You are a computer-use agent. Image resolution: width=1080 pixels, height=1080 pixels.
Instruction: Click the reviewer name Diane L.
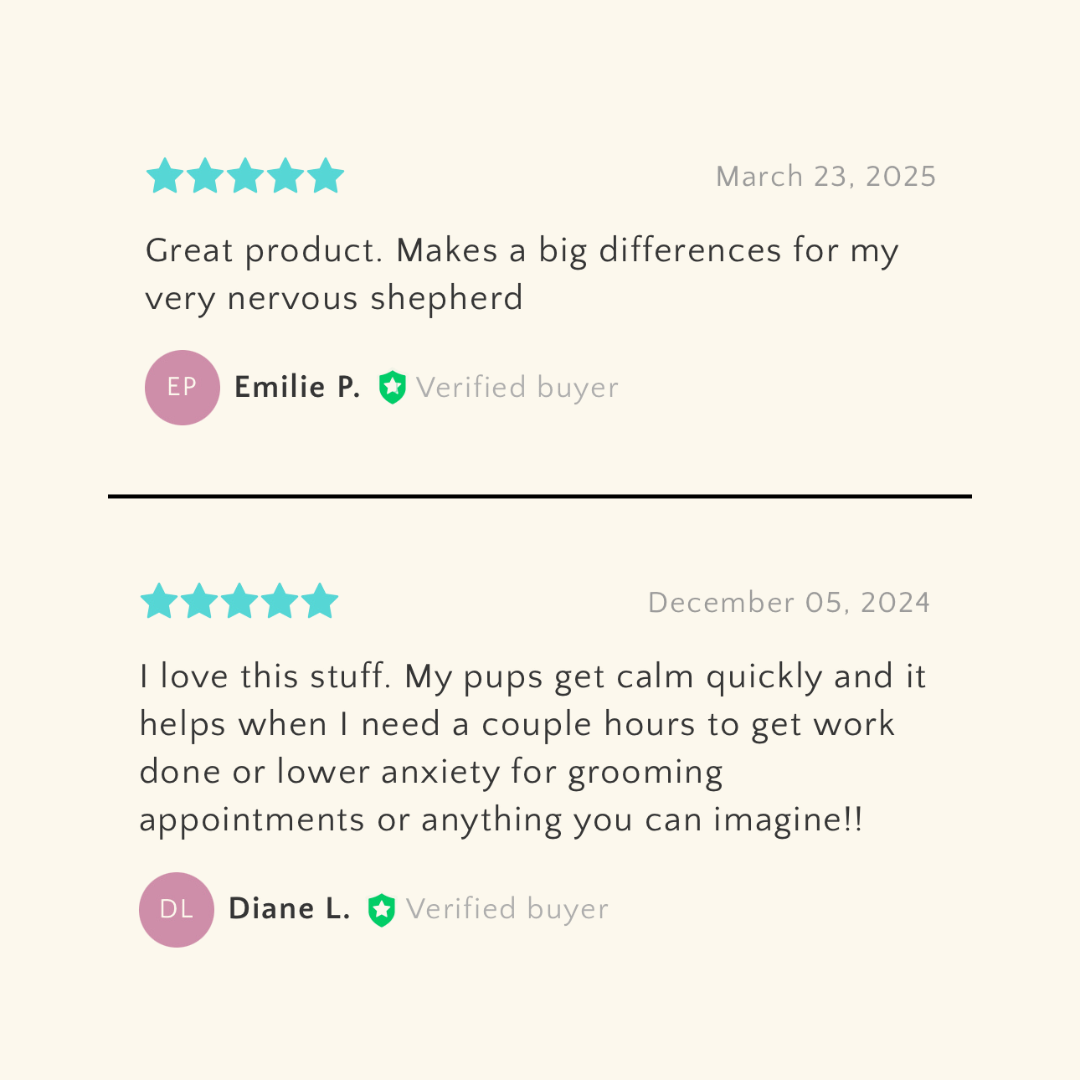pyautogui.click(x=289, y=909)
